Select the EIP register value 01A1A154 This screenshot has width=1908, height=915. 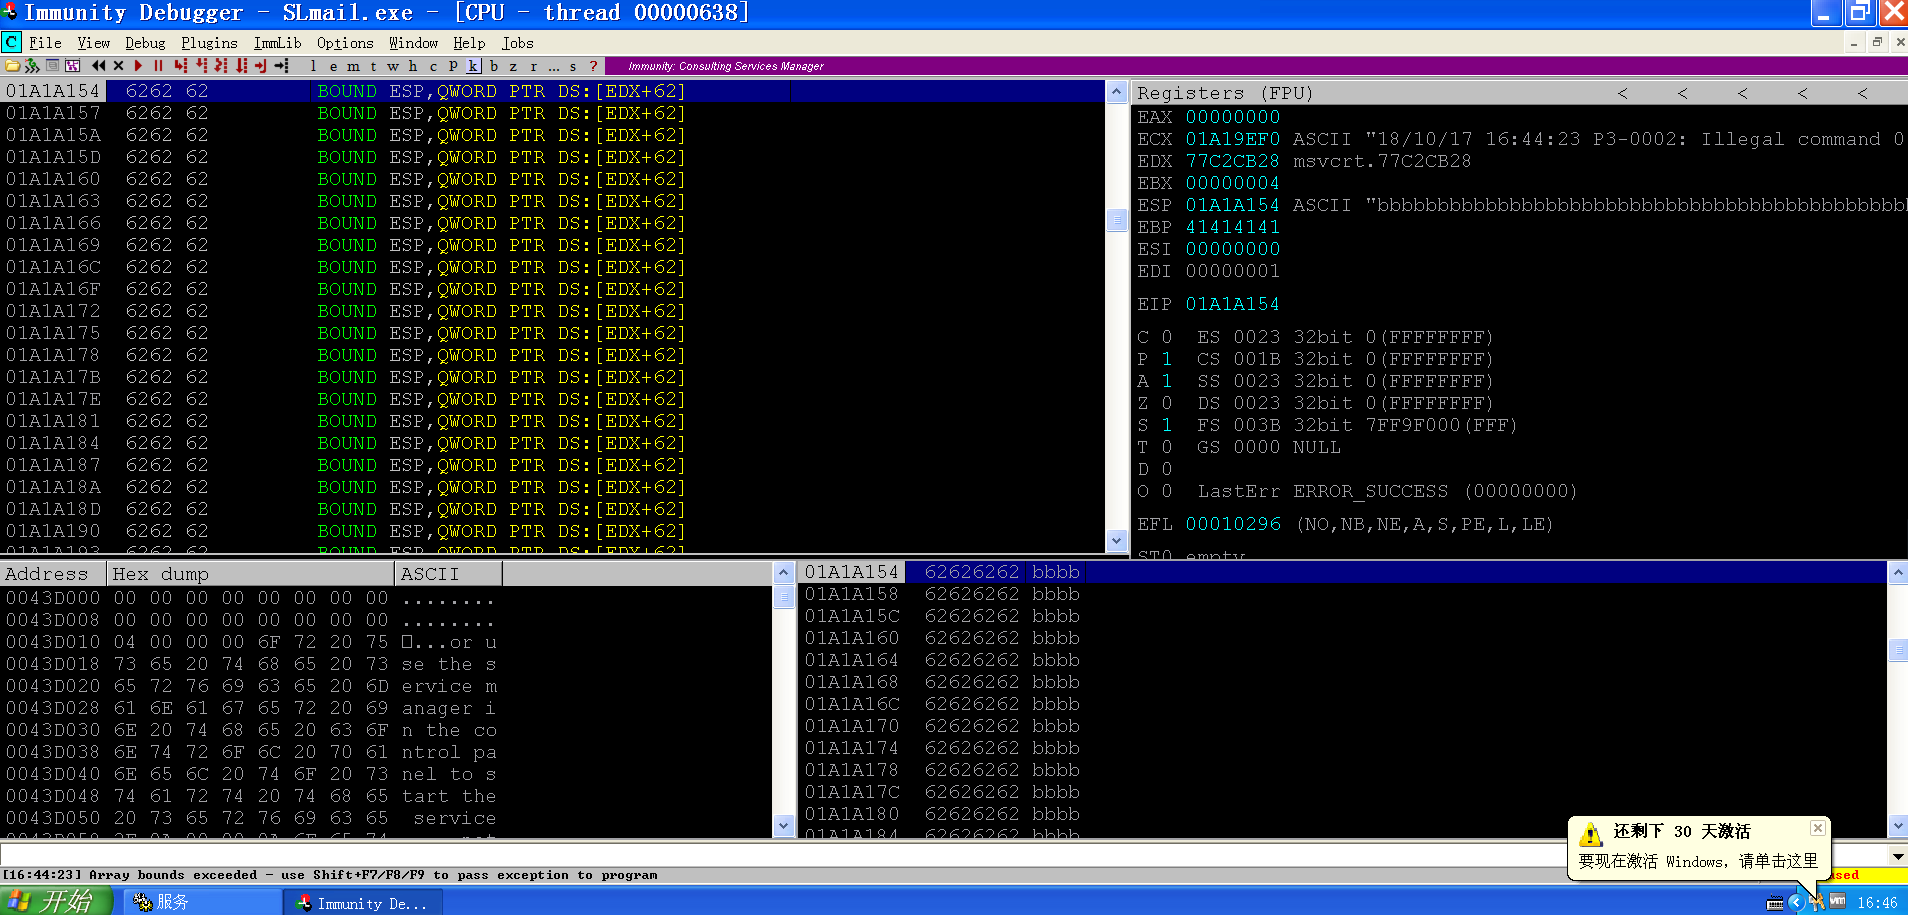point(1232,304)
